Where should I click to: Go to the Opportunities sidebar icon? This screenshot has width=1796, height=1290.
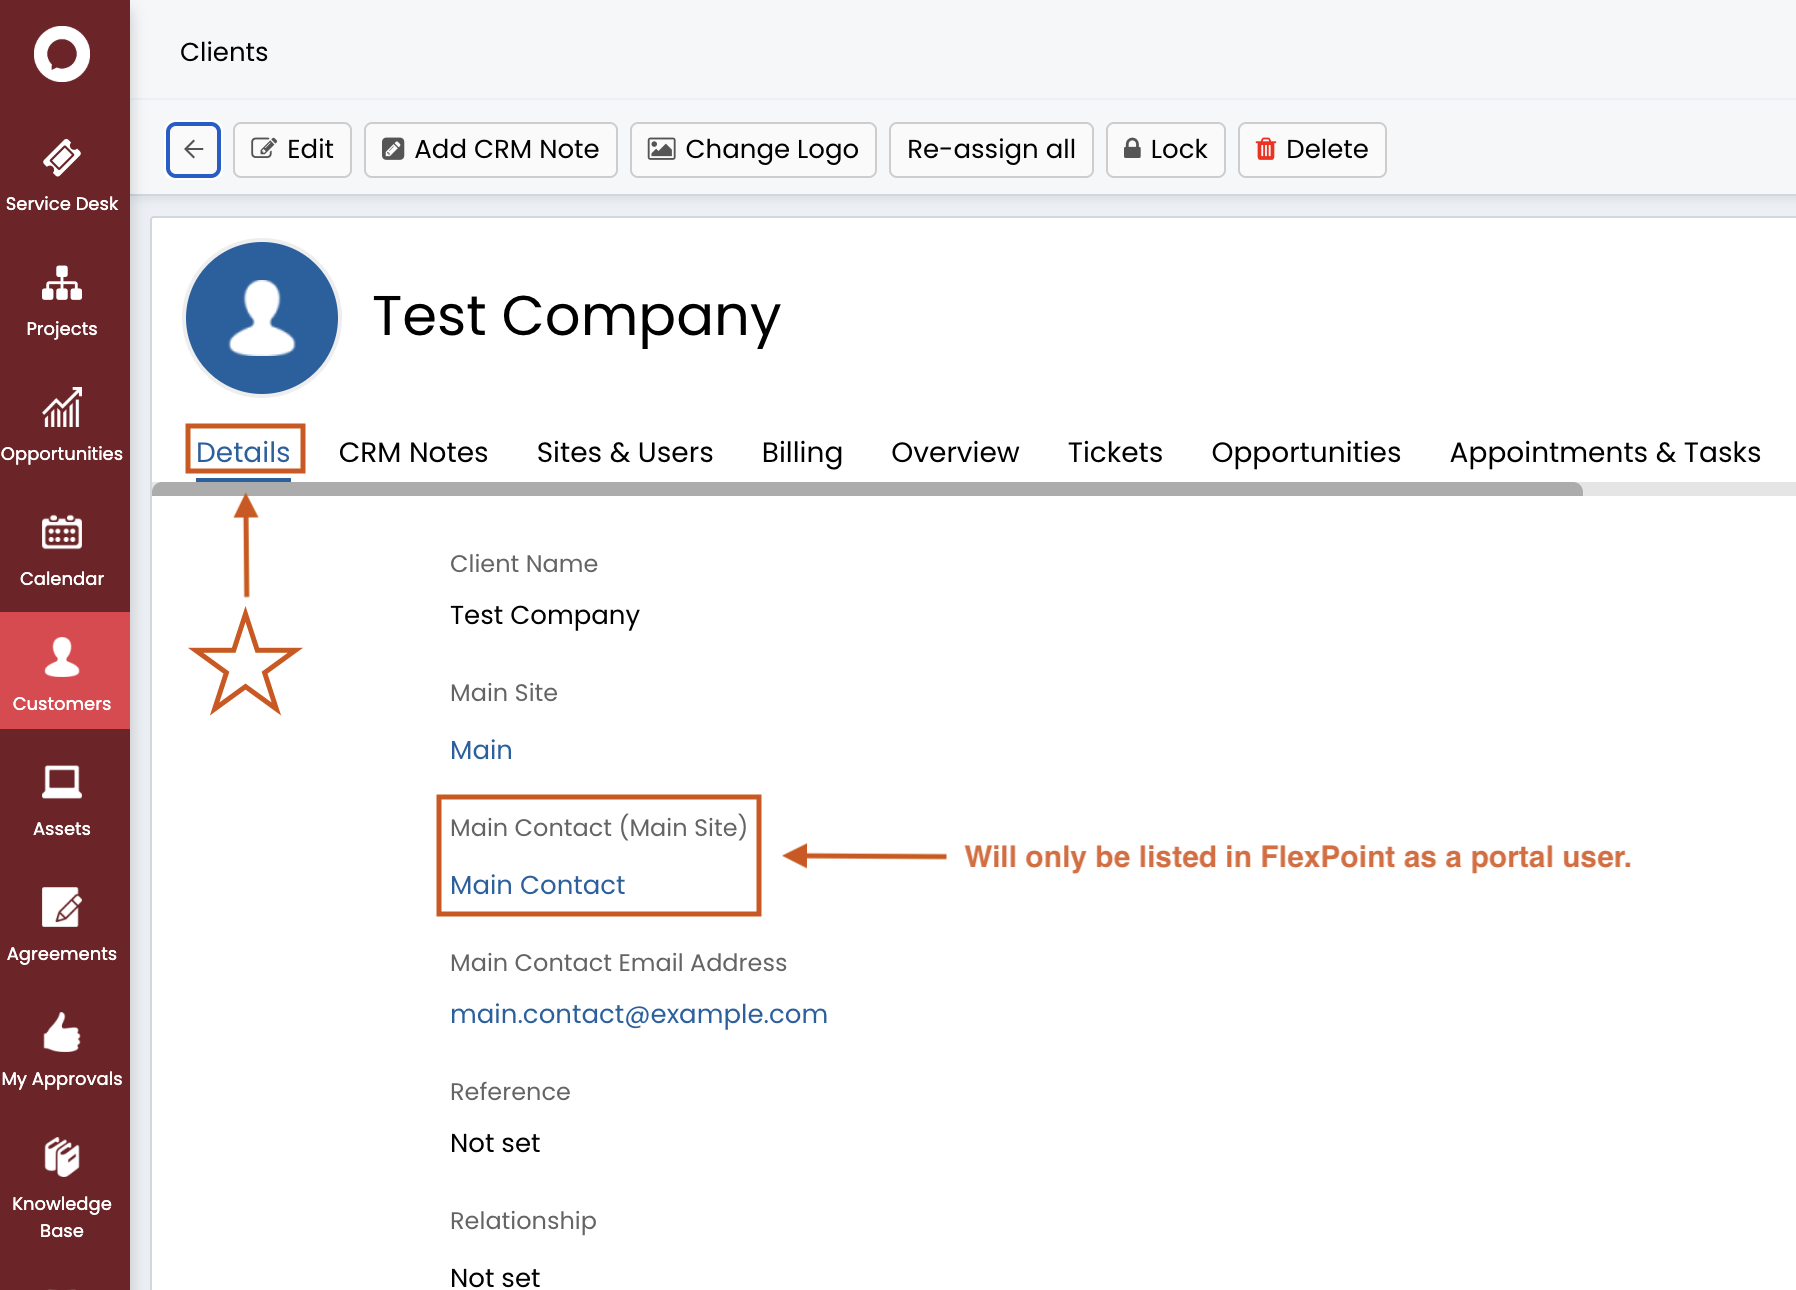(62, 408)
